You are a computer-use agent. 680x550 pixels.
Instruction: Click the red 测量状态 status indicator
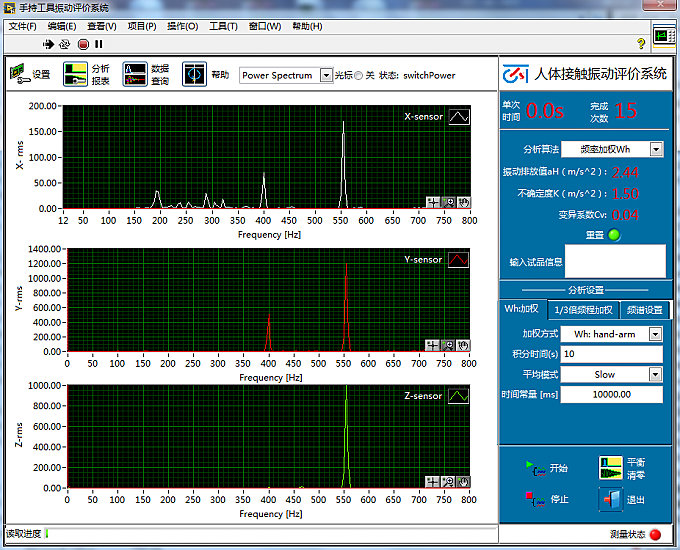[655, 534]
